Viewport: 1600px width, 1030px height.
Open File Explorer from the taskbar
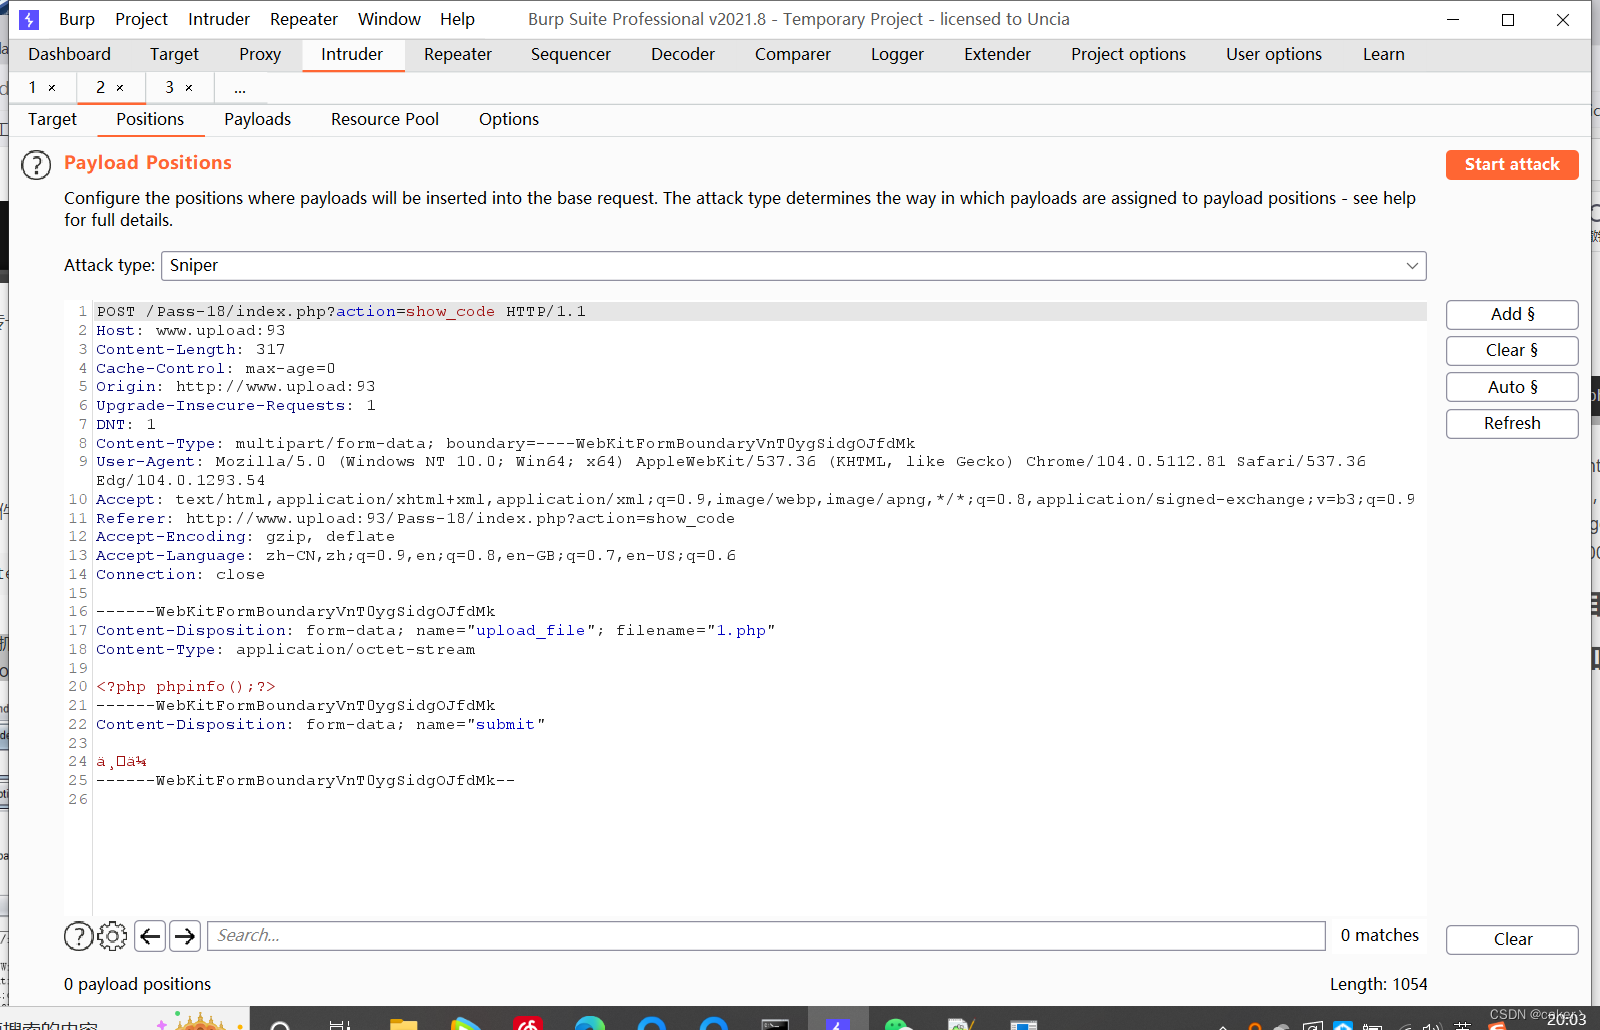[x=403, y=1024]
